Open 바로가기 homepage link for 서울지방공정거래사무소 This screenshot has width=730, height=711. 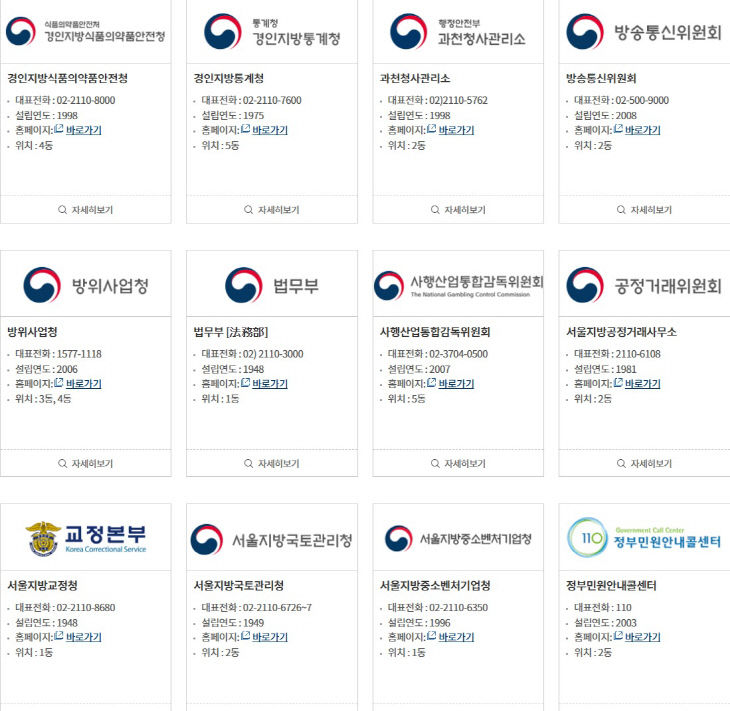click(642, 384)
